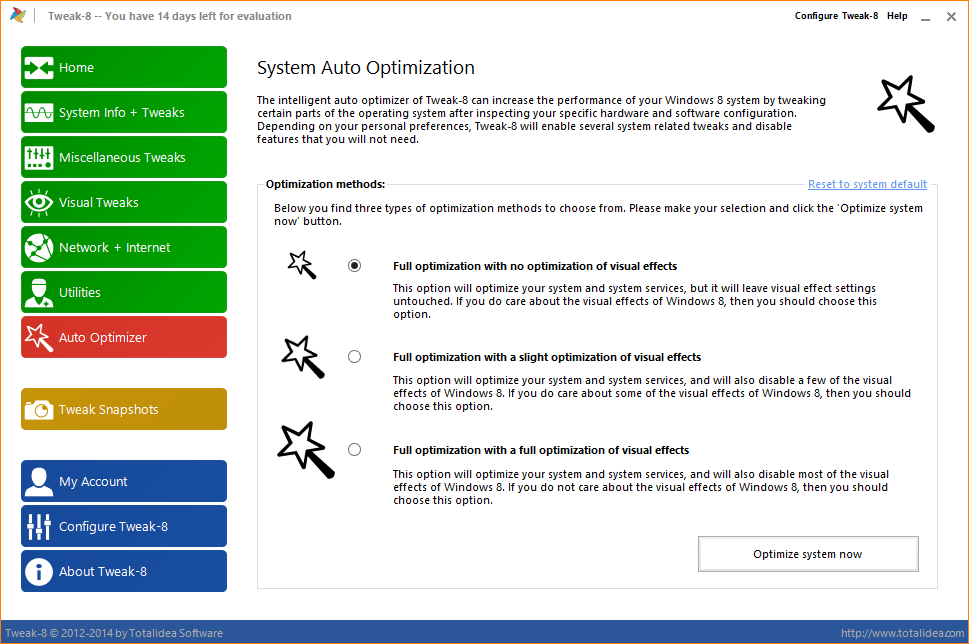Click the Utilities person icon

[38, 292]
